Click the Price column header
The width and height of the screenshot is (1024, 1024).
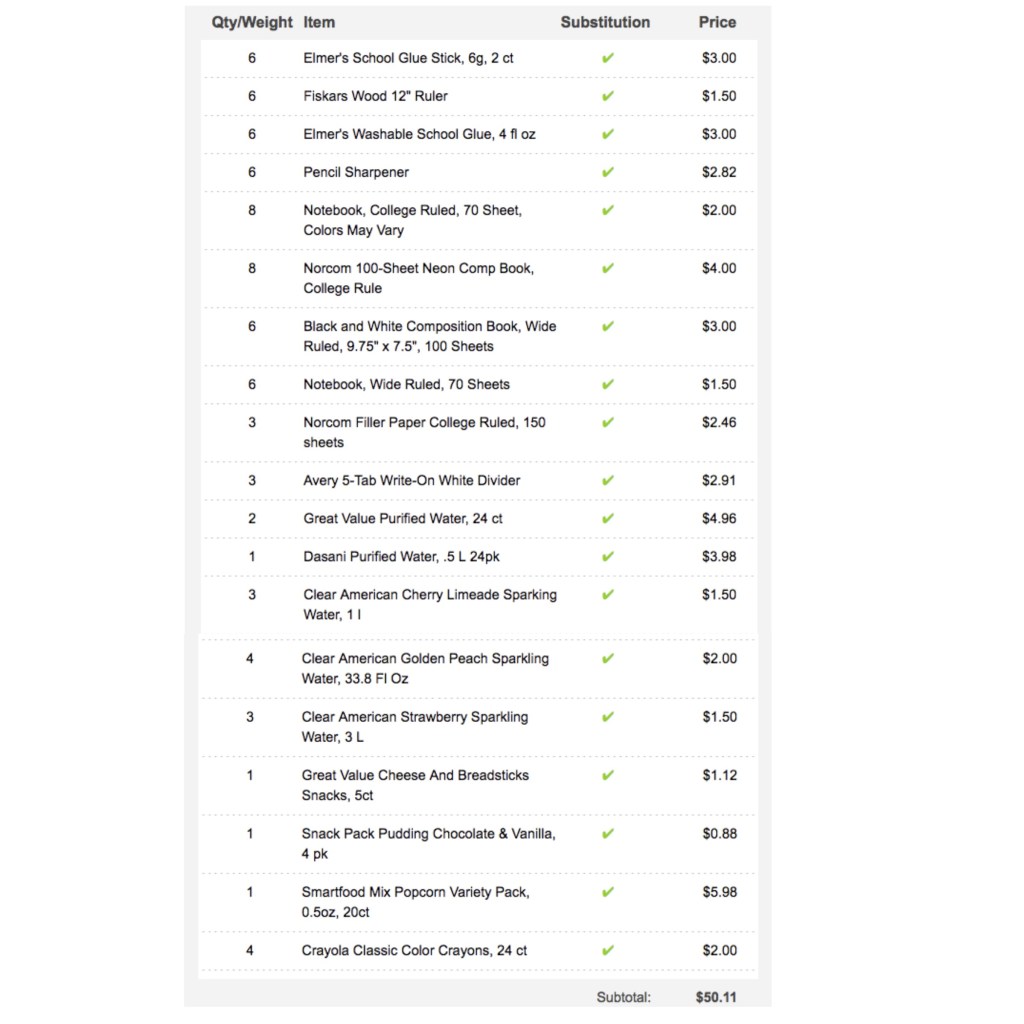tap(717, 22)
